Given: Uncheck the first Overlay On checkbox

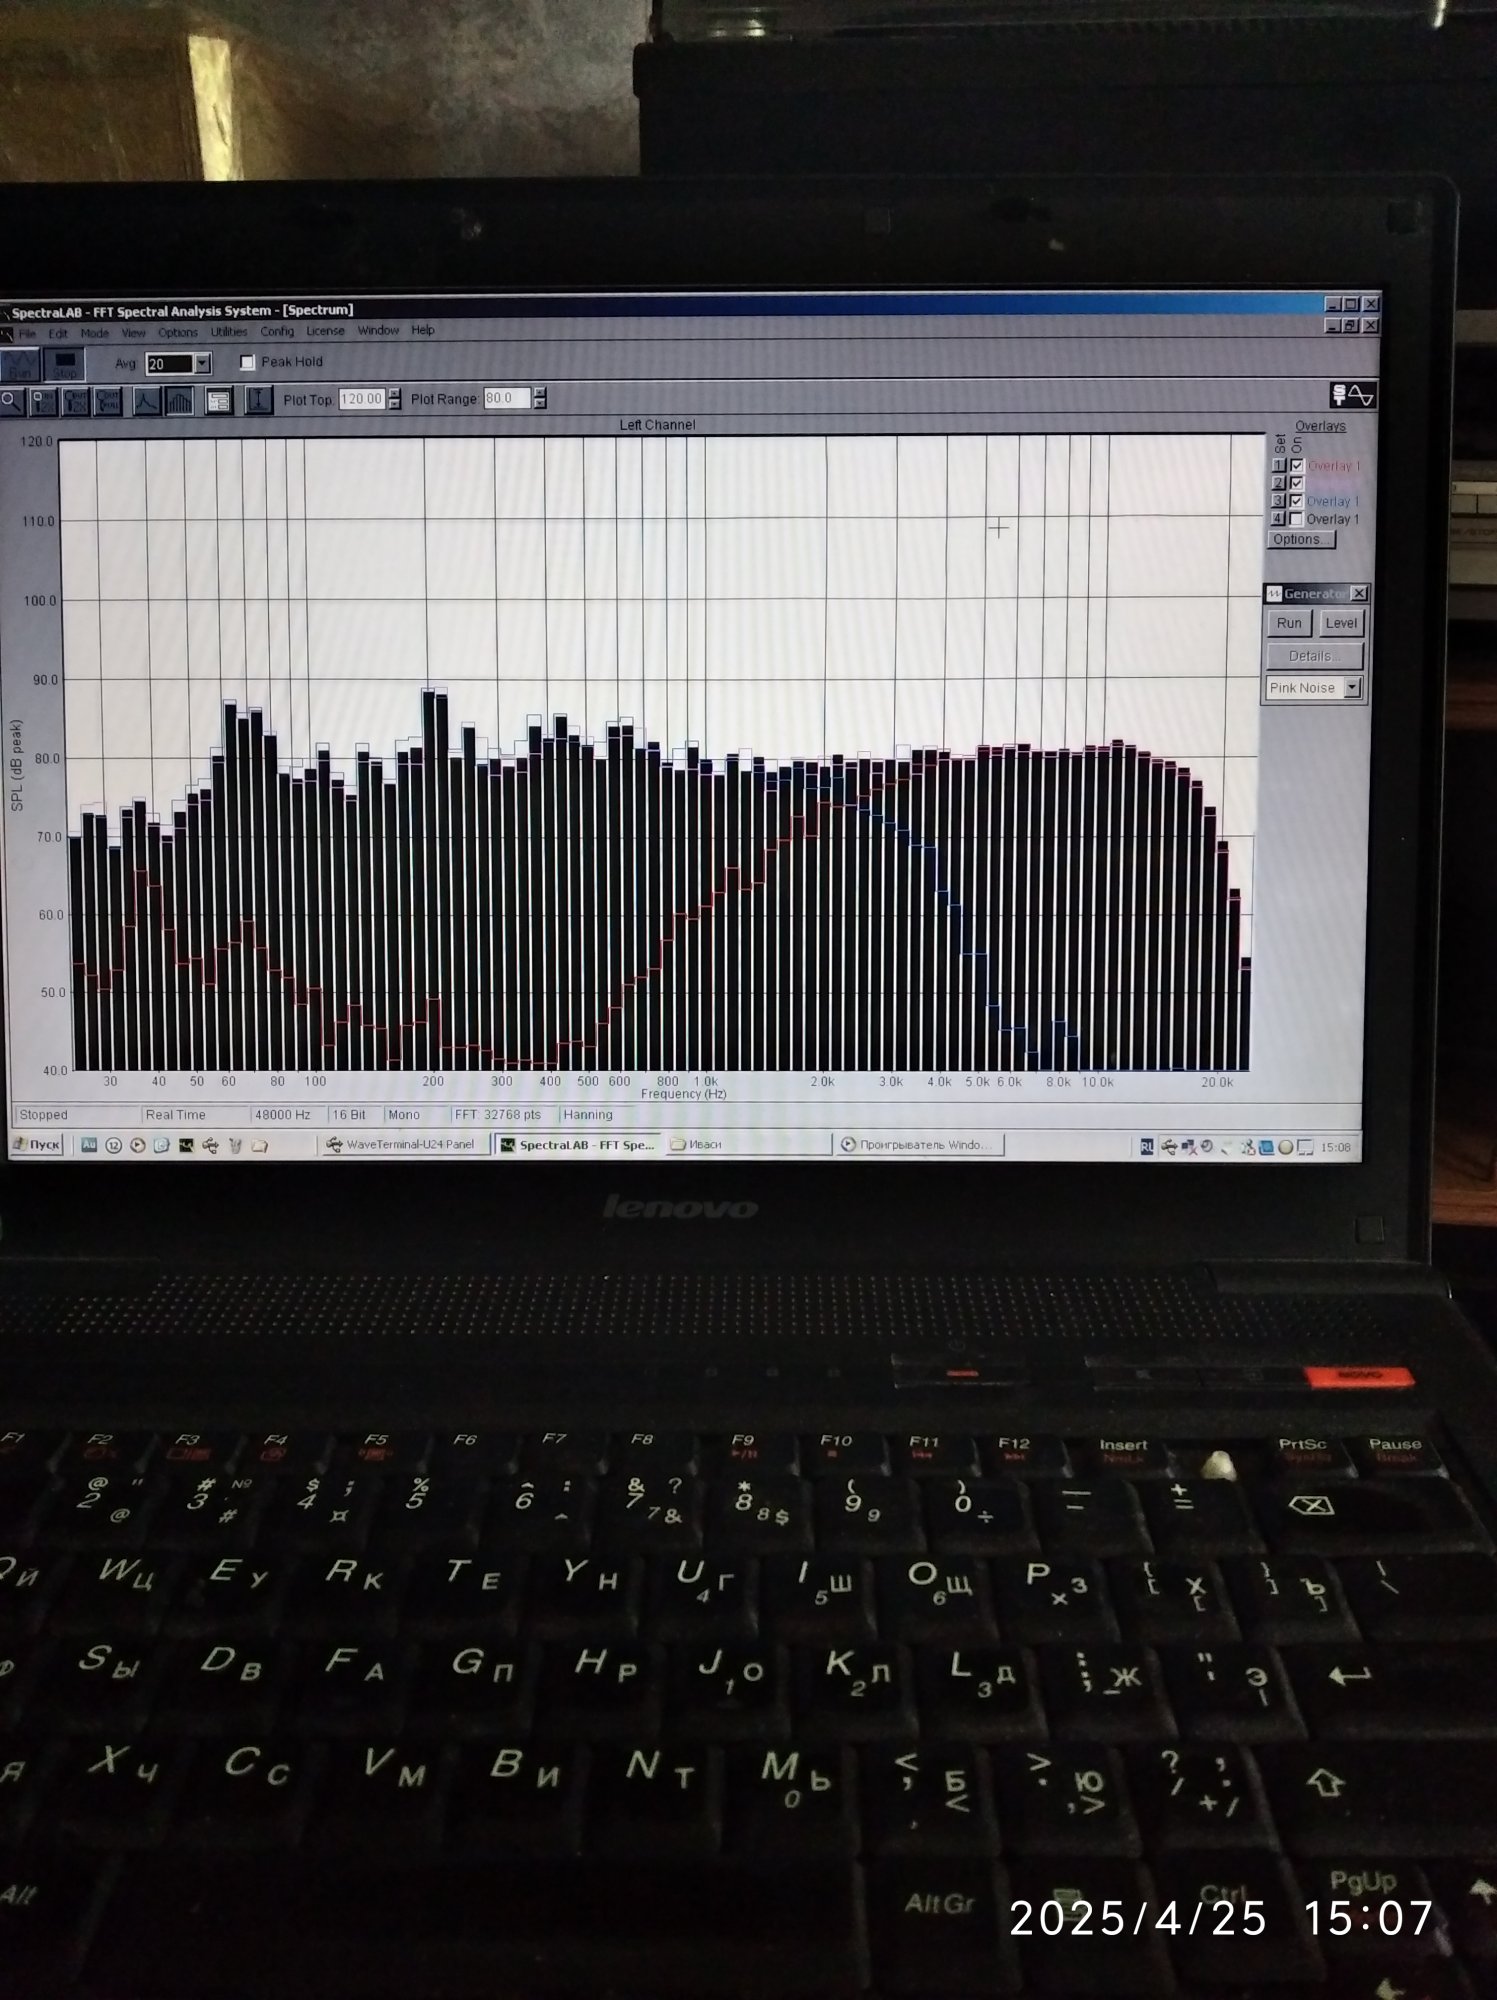Looking at the screenshot, I should point(1297,465).
